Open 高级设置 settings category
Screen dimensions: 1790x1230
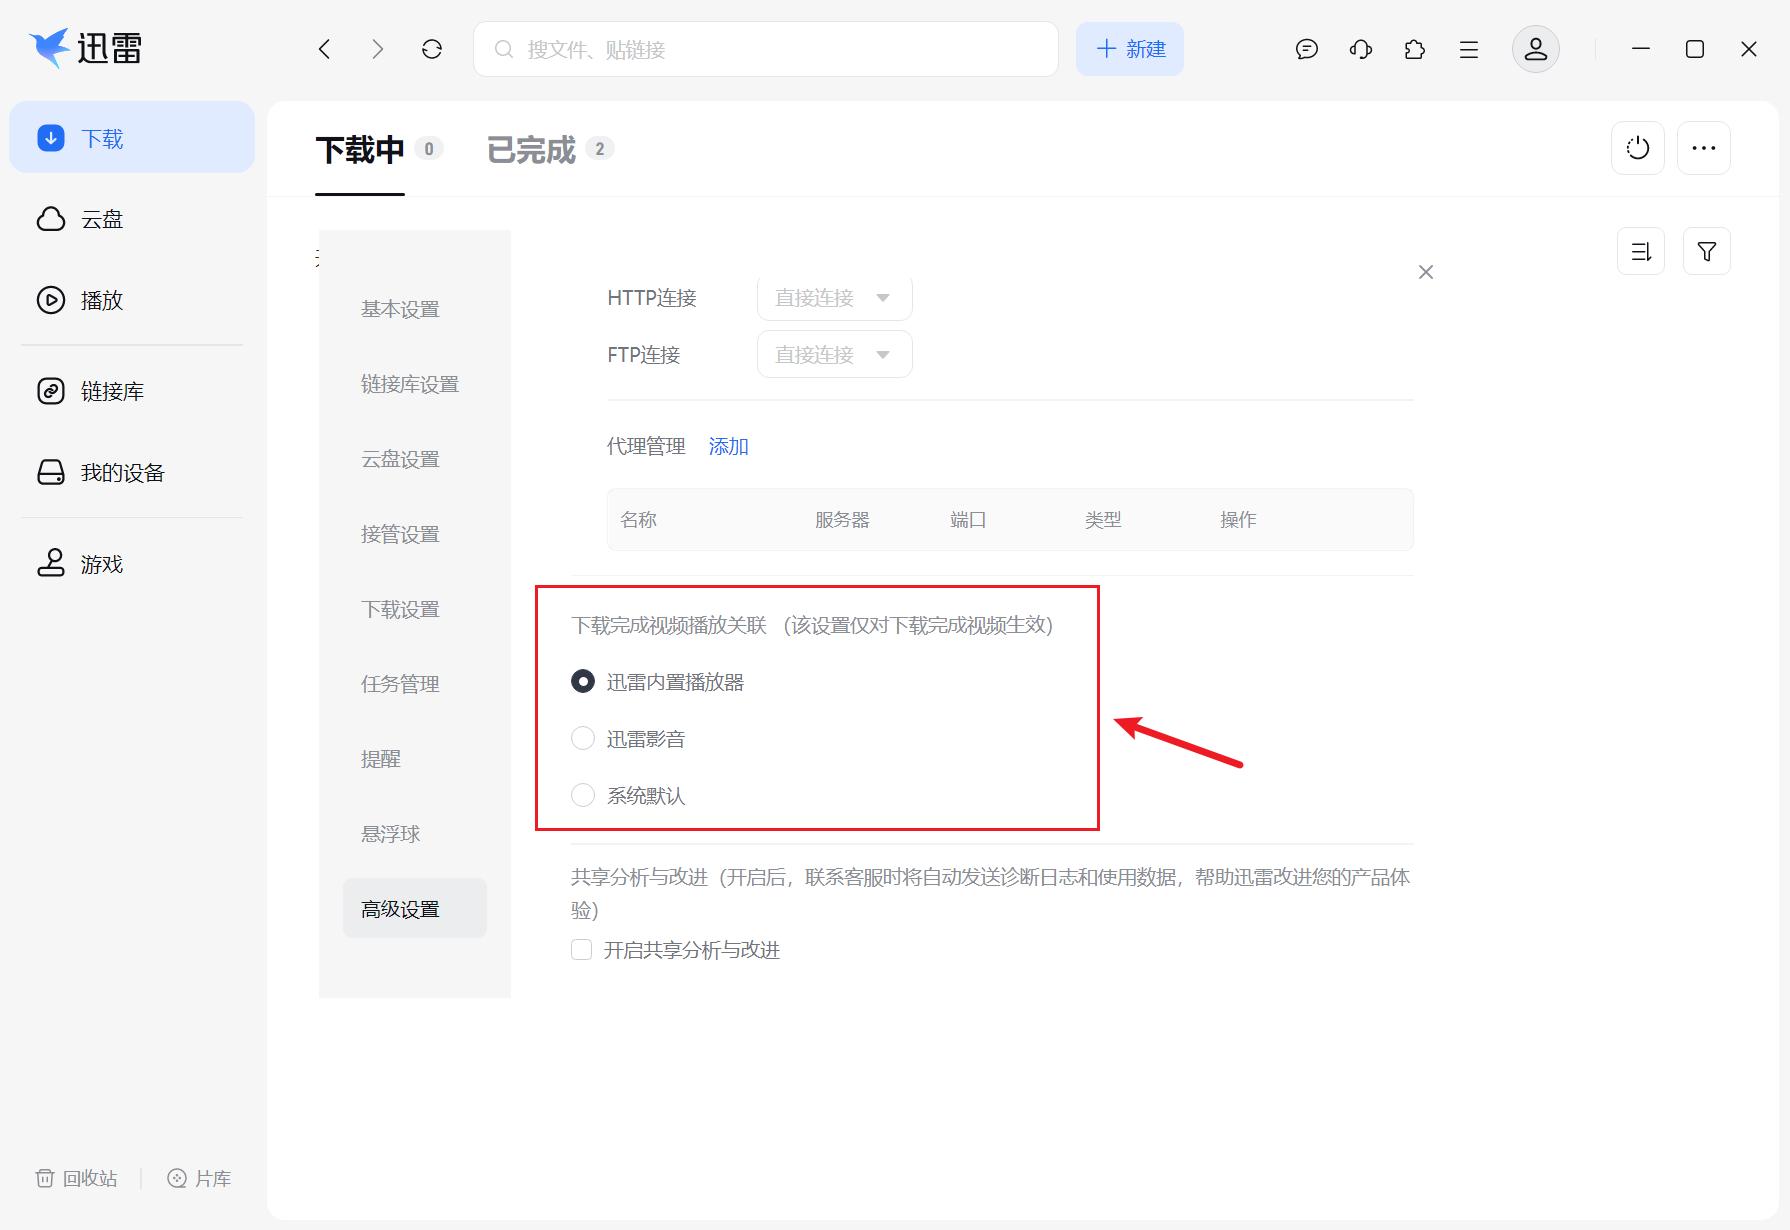pyautogui.click(x=415, y=908)
